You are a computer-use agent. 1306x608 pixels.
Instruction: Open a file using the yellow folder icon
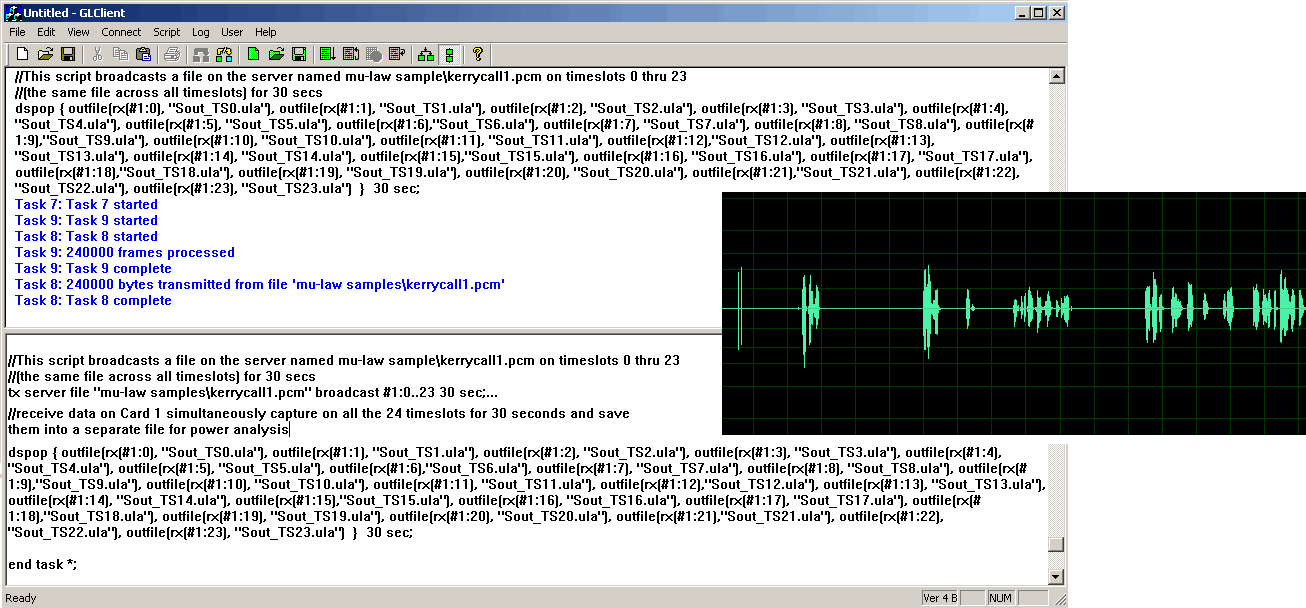(x=46, y=53)
